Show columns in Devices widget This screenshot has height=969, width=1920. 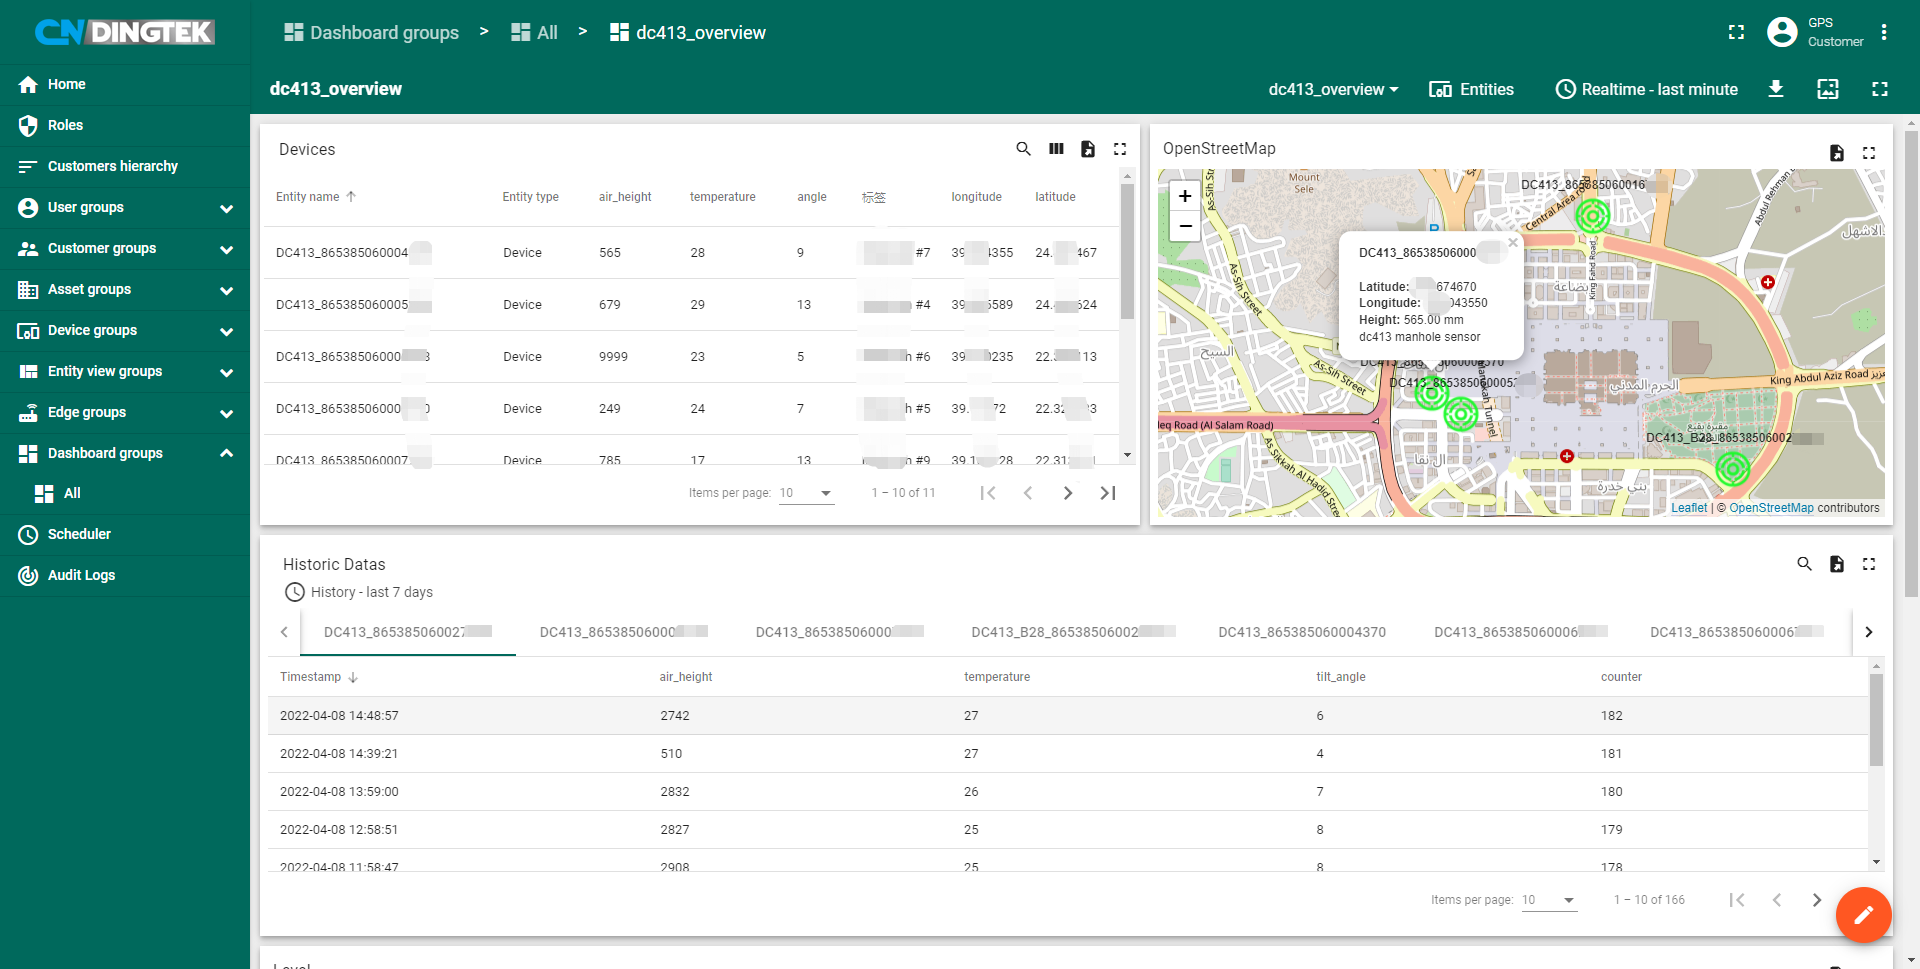coord(1056,149)
